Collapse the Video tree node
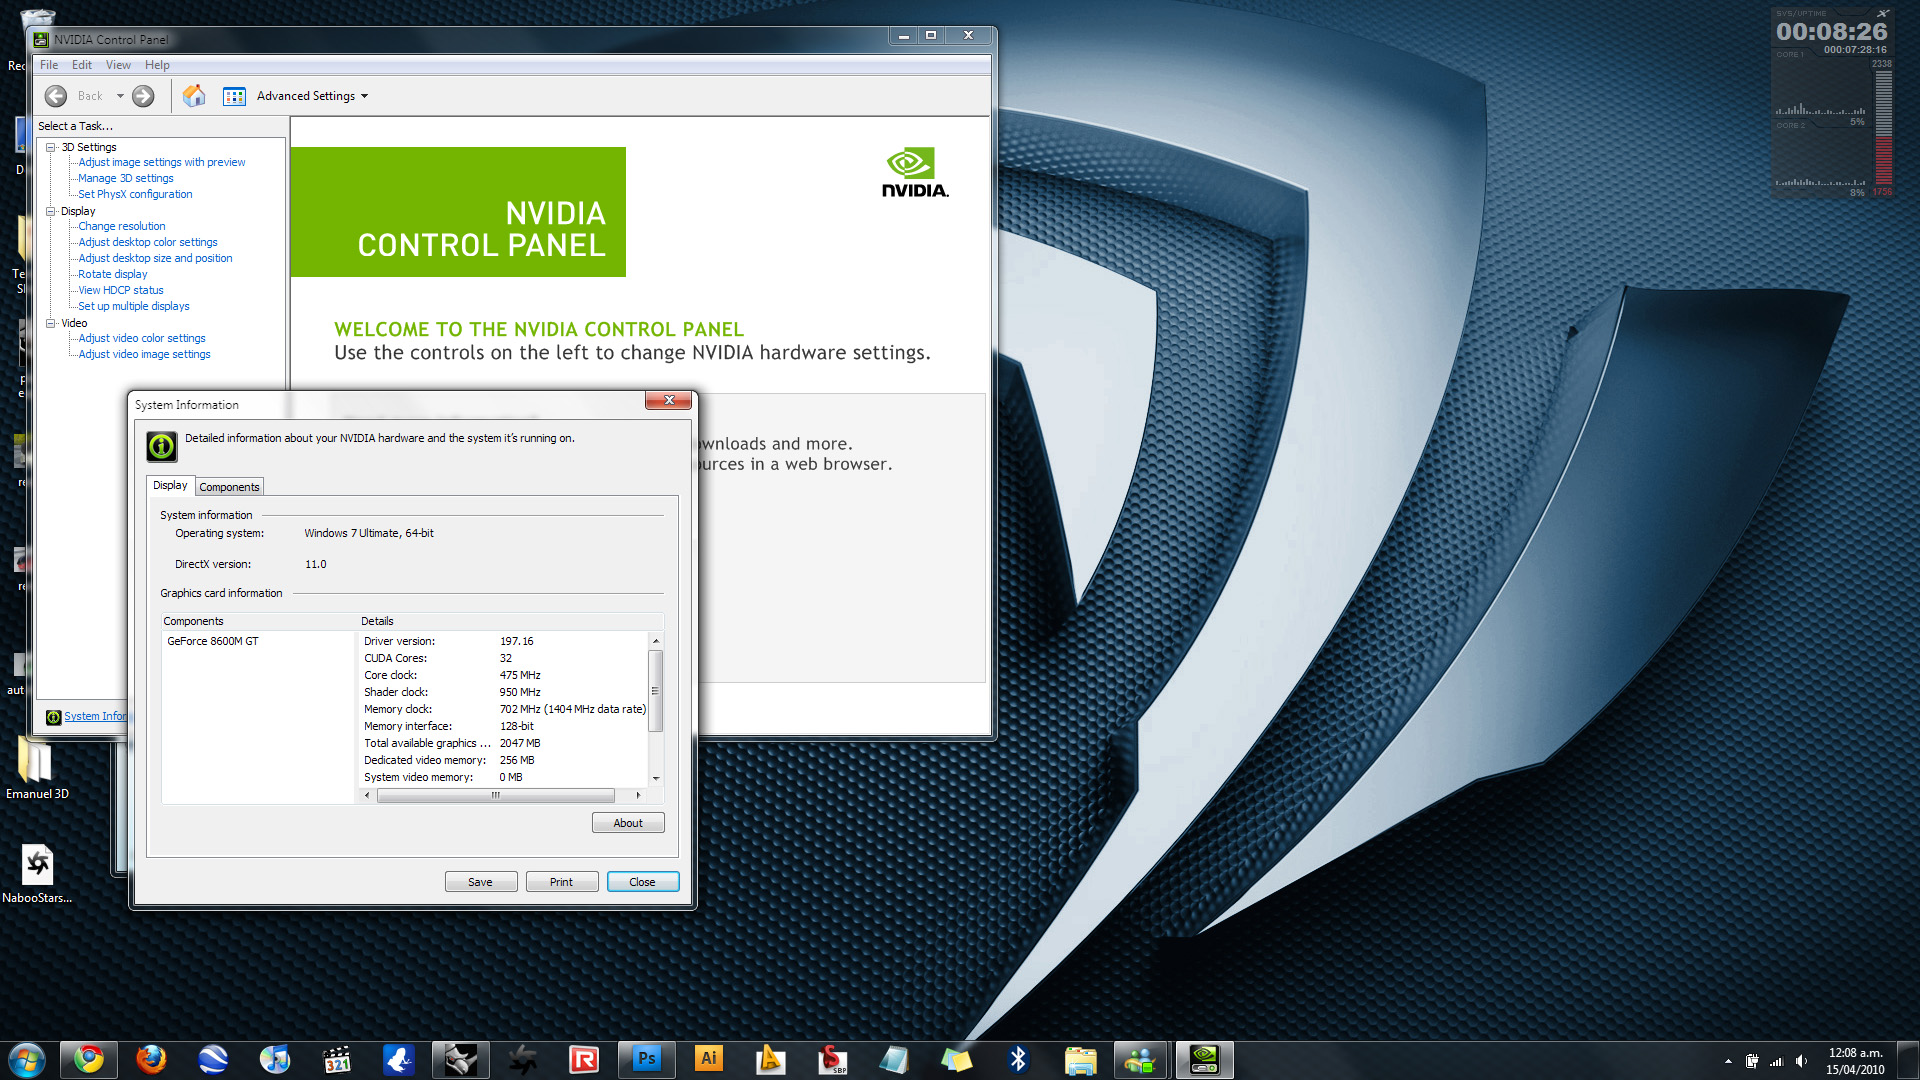The image size is (1920, 1080). click(x=51, y=323)
